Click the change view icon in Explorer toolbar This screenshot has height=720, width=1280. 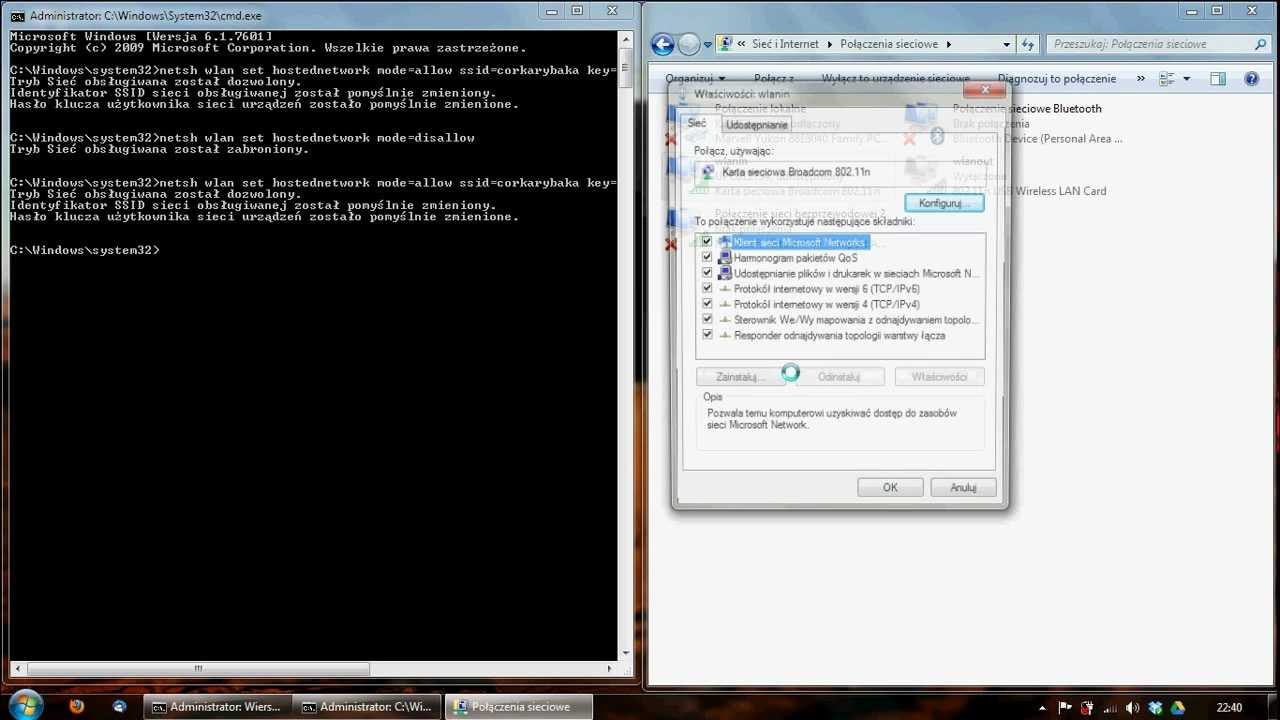pos(1166,78)
